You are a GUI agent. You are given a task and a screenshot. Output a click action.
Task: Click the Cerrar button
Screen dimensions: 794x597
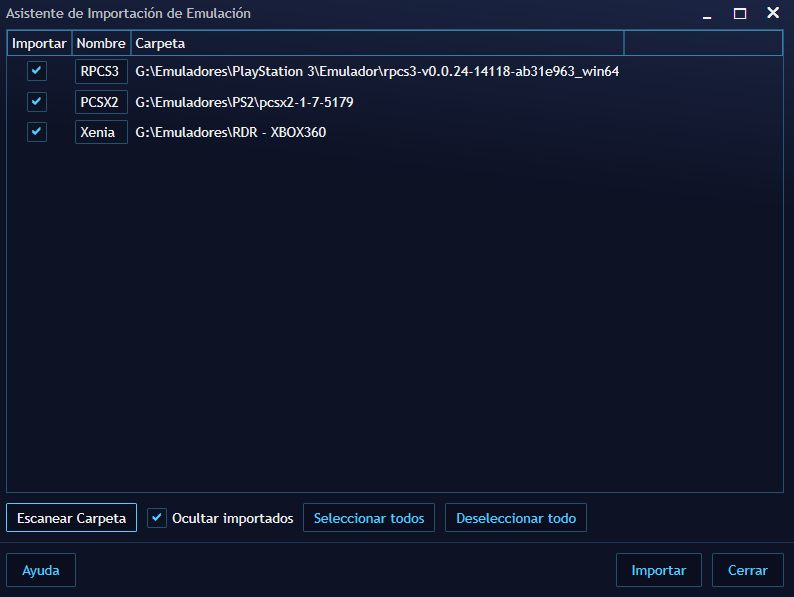point(747,570)
